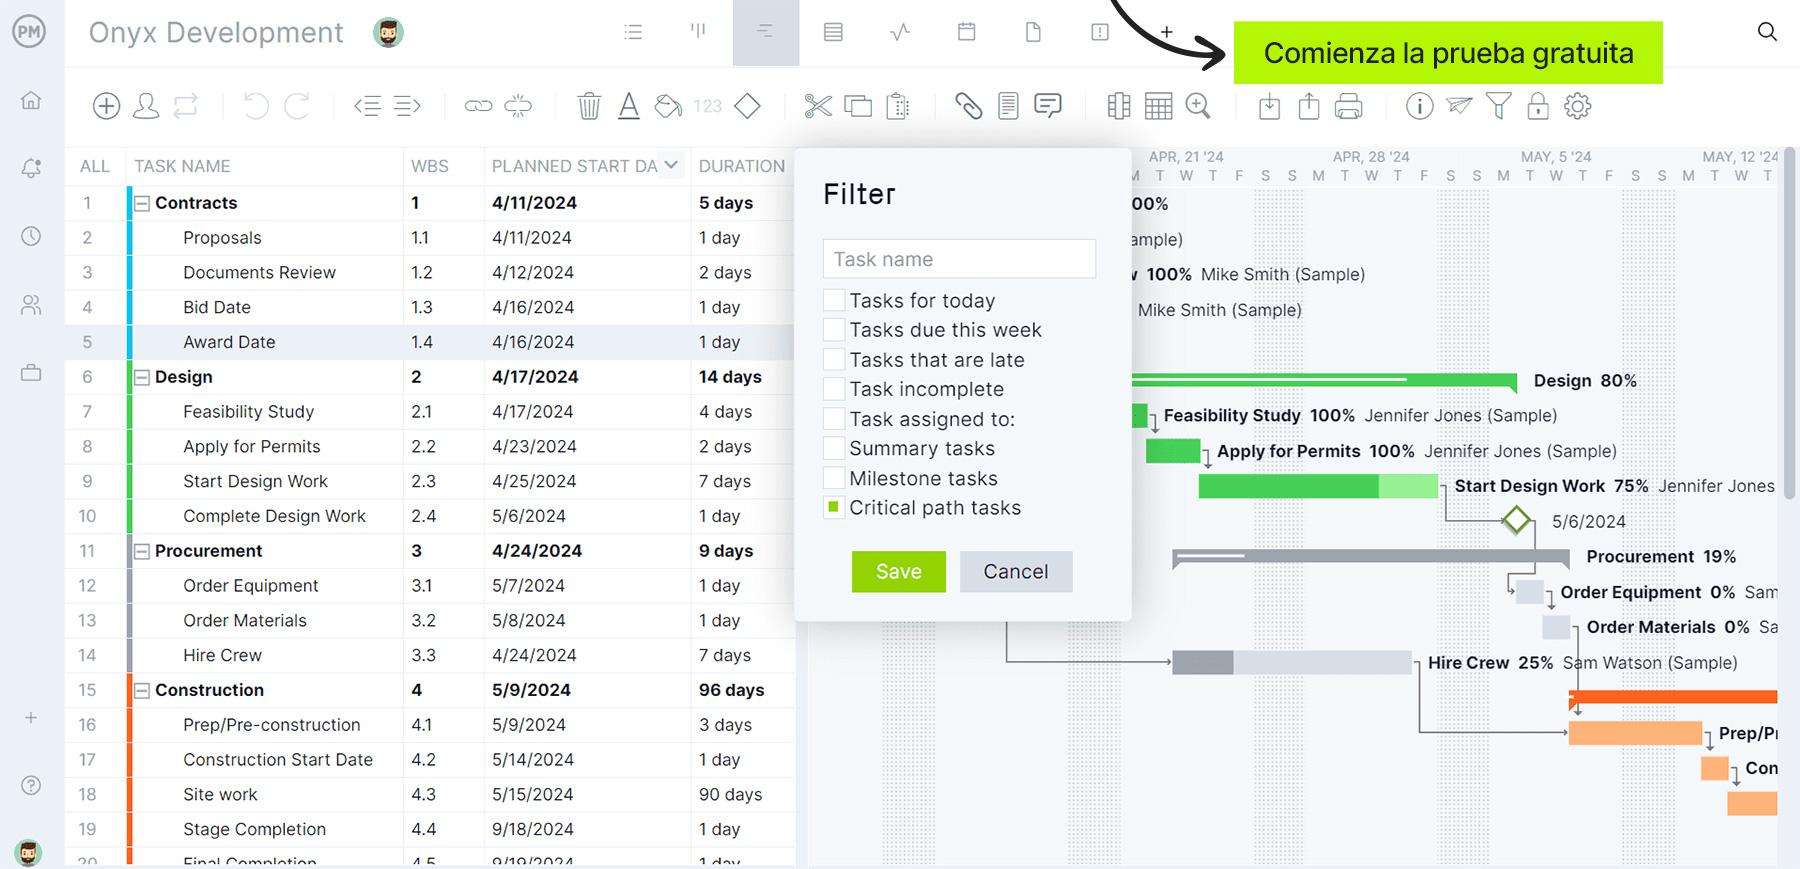Go to home in sidebar
The height and width of the screenshot is (869, 1800).
coord(31,100)
